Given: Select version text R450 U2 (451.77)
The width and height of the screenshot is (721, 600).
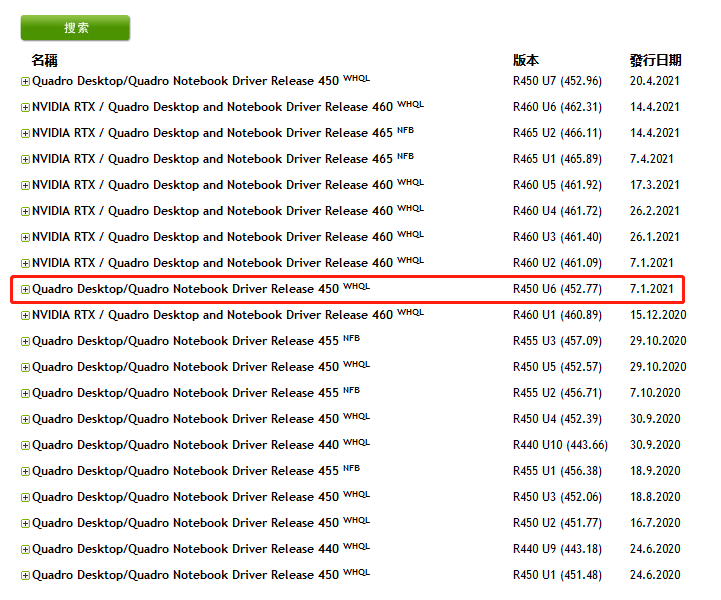Looking at the screenshot, I should click(x=557, y=523).
